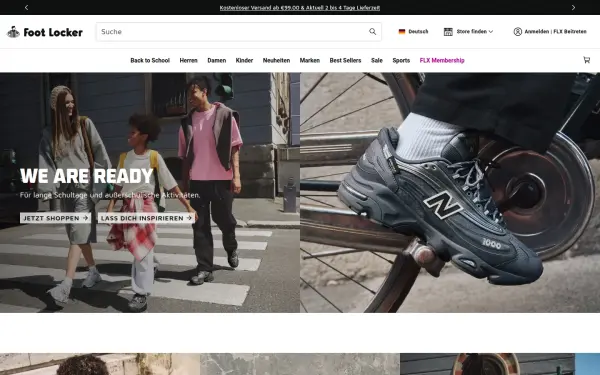Open the Kostenloser Versand announcement link
Viewport: 600px width, 375px height.
[300, 8]
